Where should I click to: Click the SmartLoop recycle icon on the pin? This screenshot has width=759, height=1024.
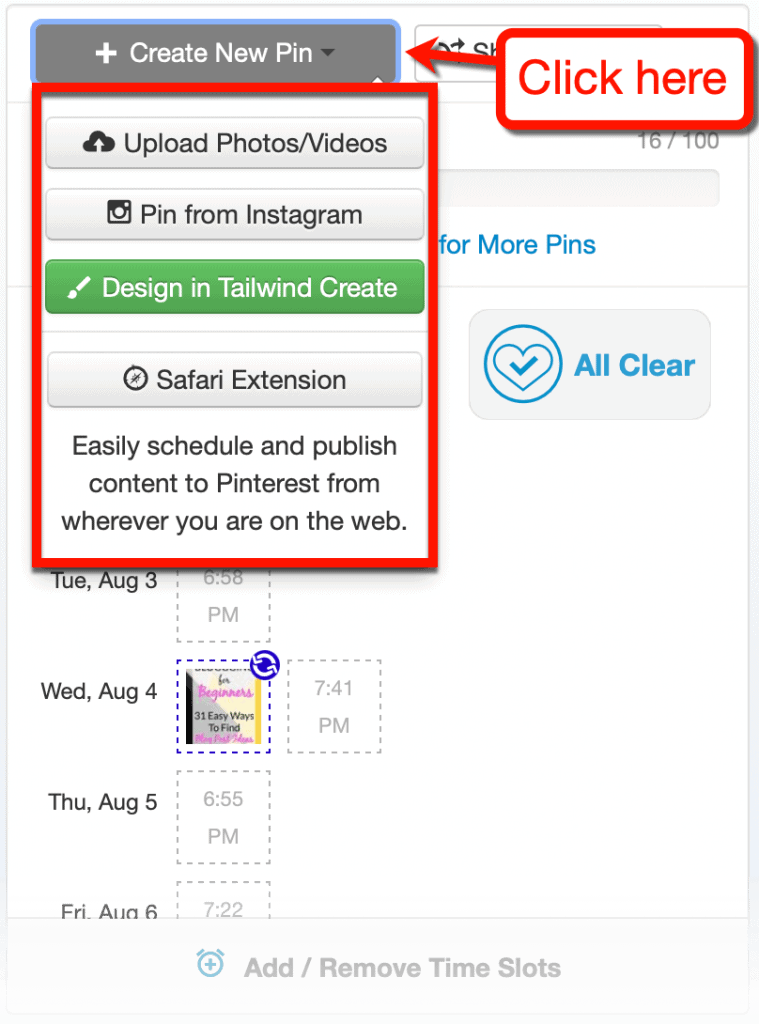click(263, 665)
